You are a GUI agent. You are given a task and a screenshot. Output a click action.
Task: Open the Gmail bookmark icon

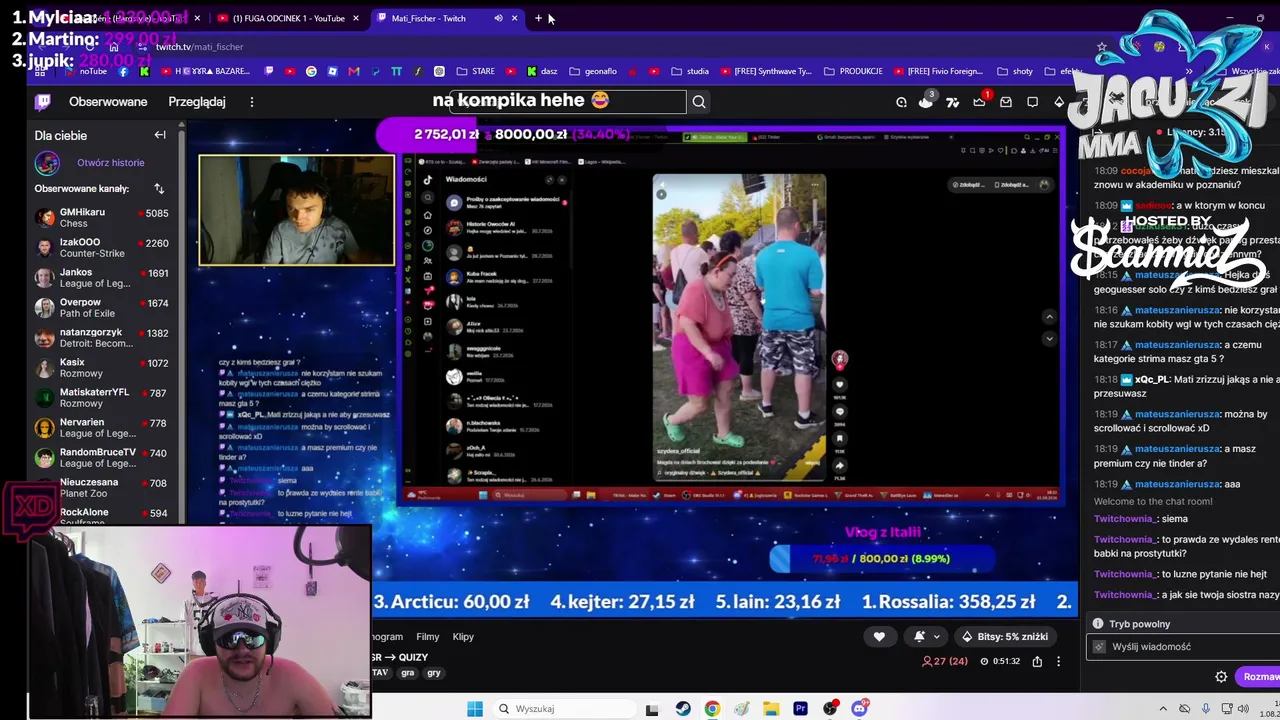(x=354, y=71)
